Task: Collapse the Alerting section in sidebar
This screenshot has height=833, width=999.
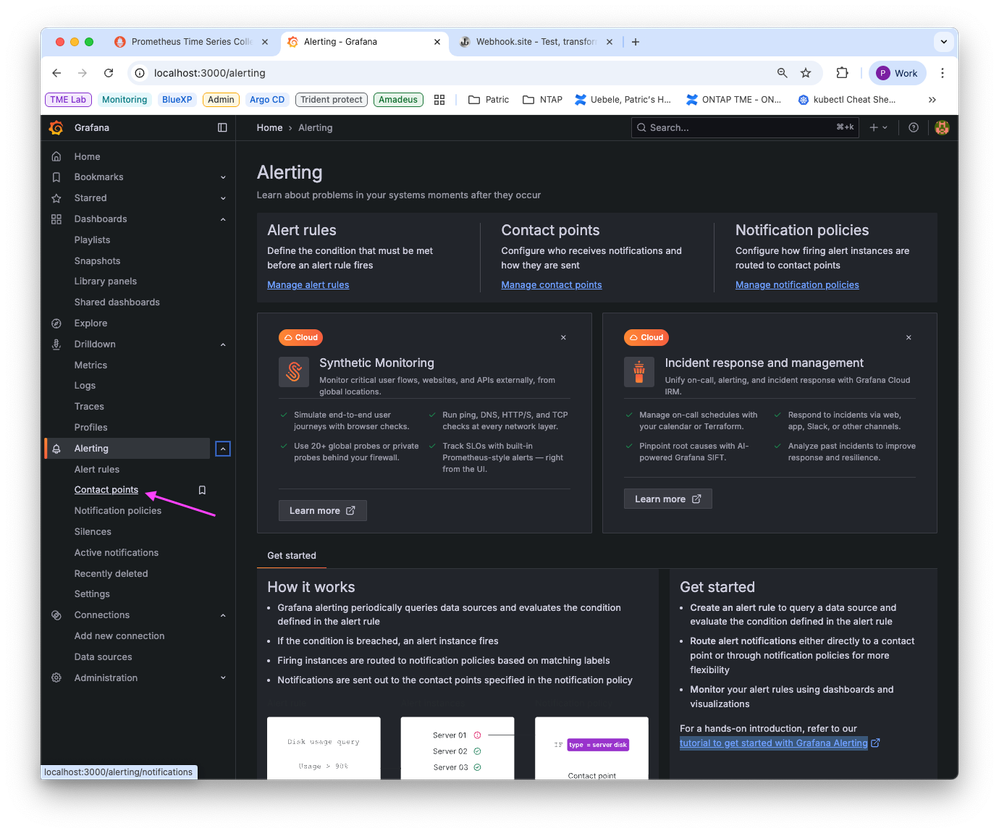Action: click(222, 448)
